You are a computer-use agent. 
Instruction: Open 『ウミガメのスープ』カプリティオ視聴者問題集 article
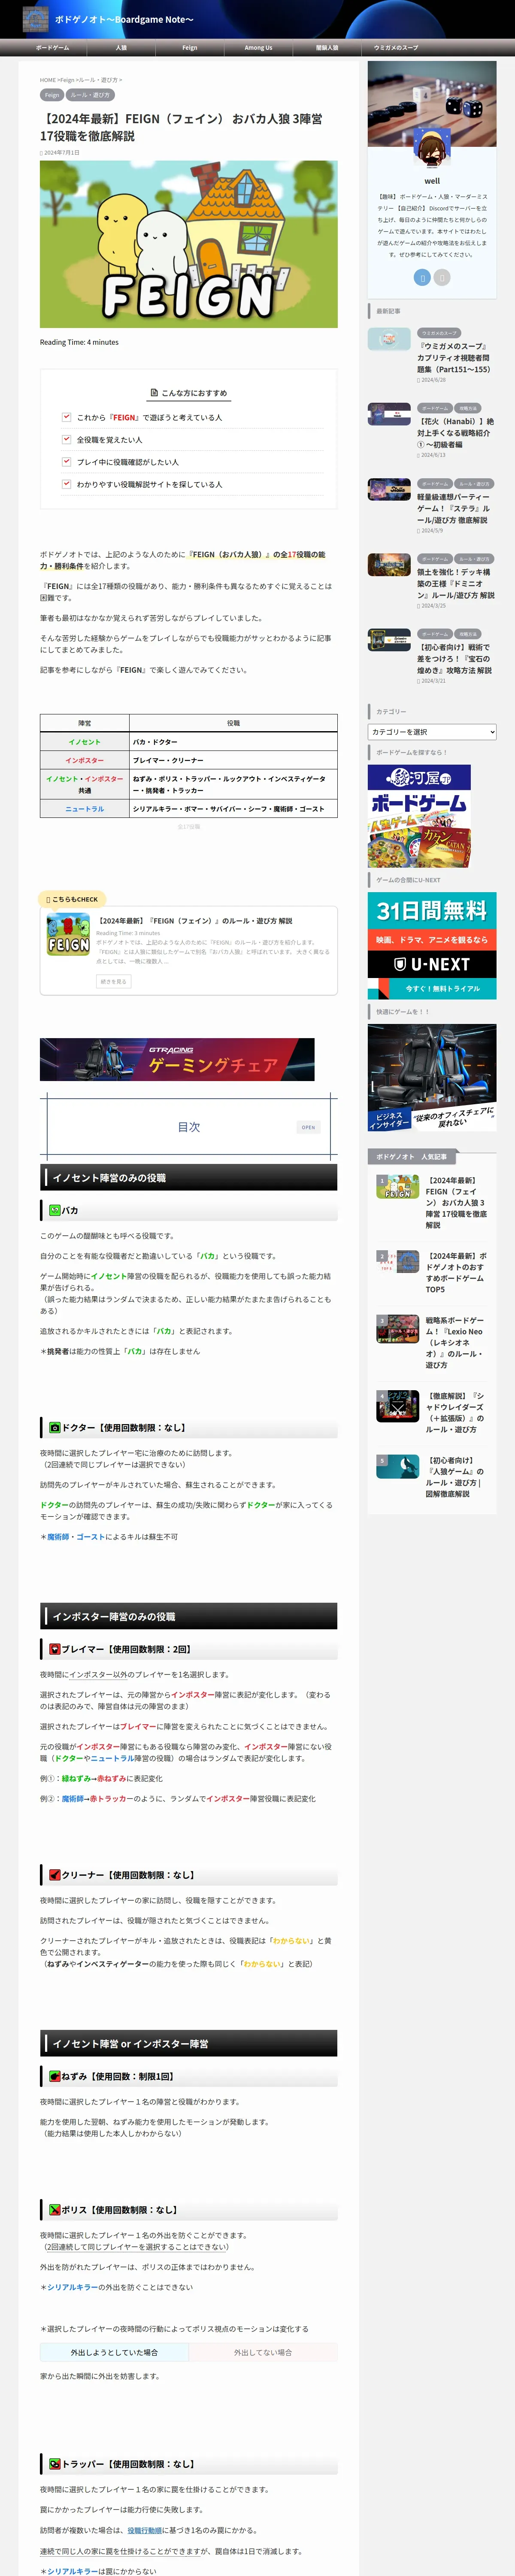[454, 357]
